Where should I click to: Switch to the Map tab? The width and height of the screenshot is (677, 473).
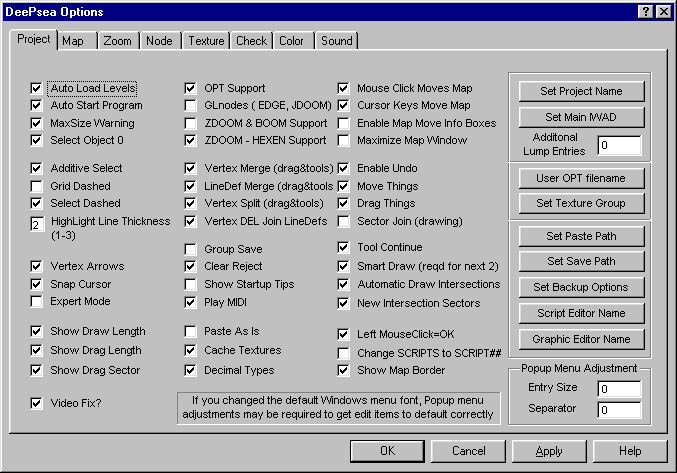click(x=73, y=41)
